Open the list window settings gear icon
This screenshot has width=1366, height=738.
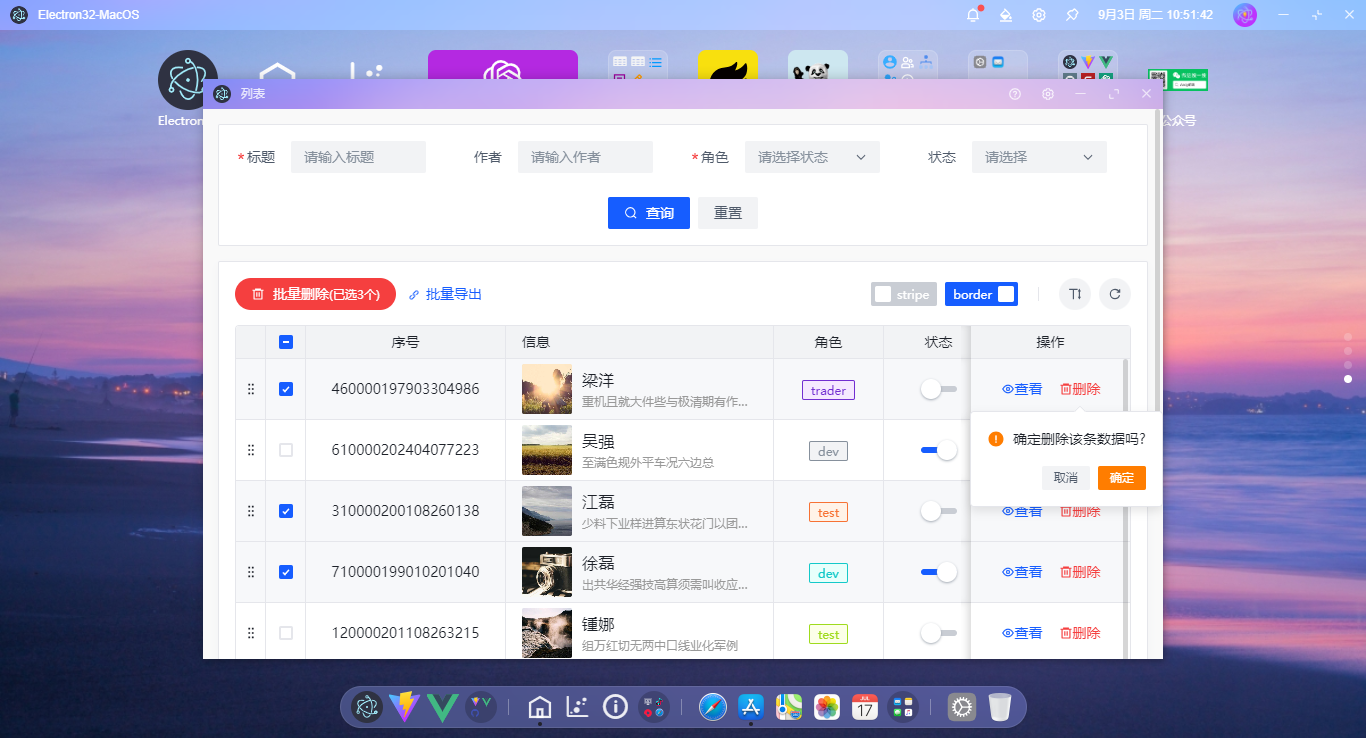[1046, 93]
